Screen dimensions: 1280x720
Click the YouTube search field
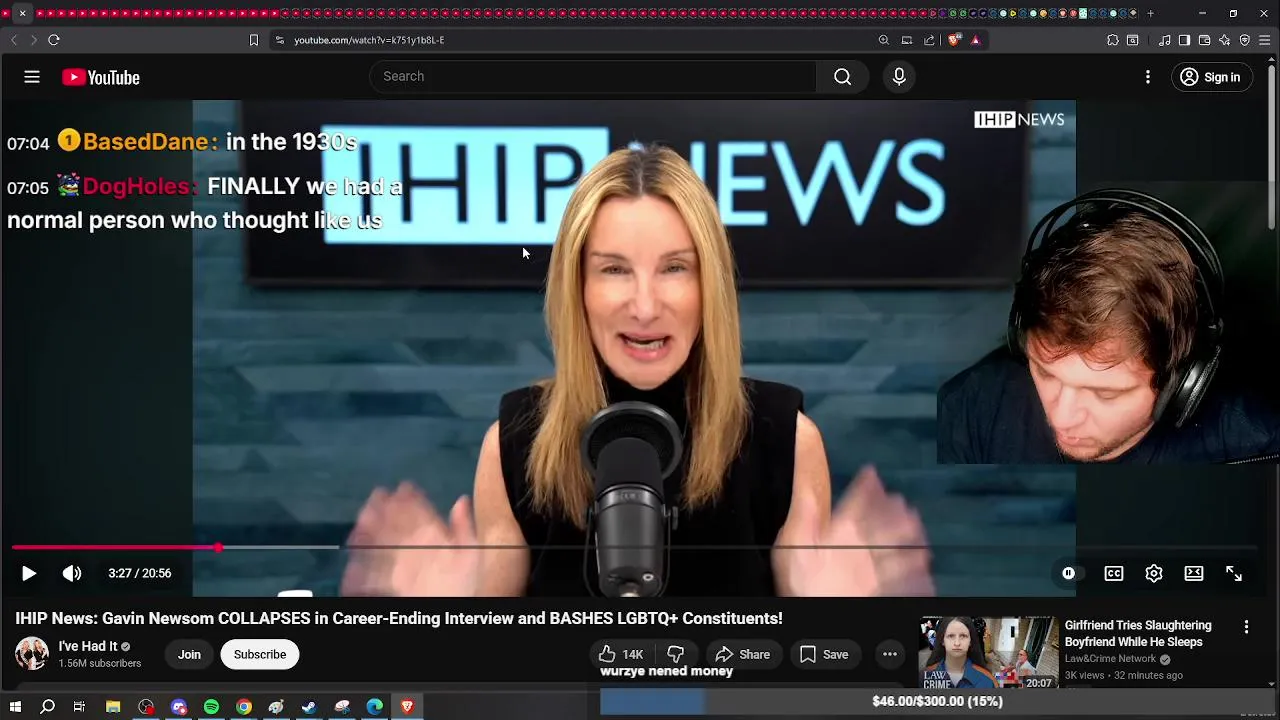[x=593, y=76]
